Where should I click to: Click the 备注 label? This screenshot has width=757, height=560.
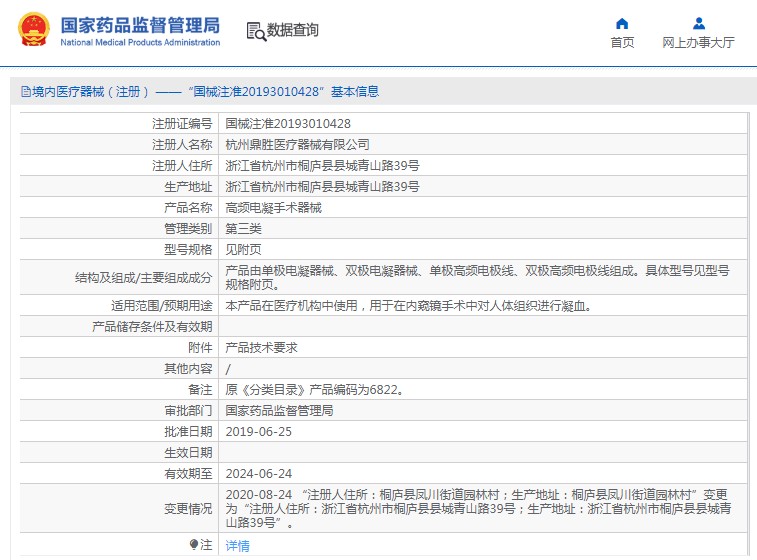pyautogui.click(x=200, y=390)
